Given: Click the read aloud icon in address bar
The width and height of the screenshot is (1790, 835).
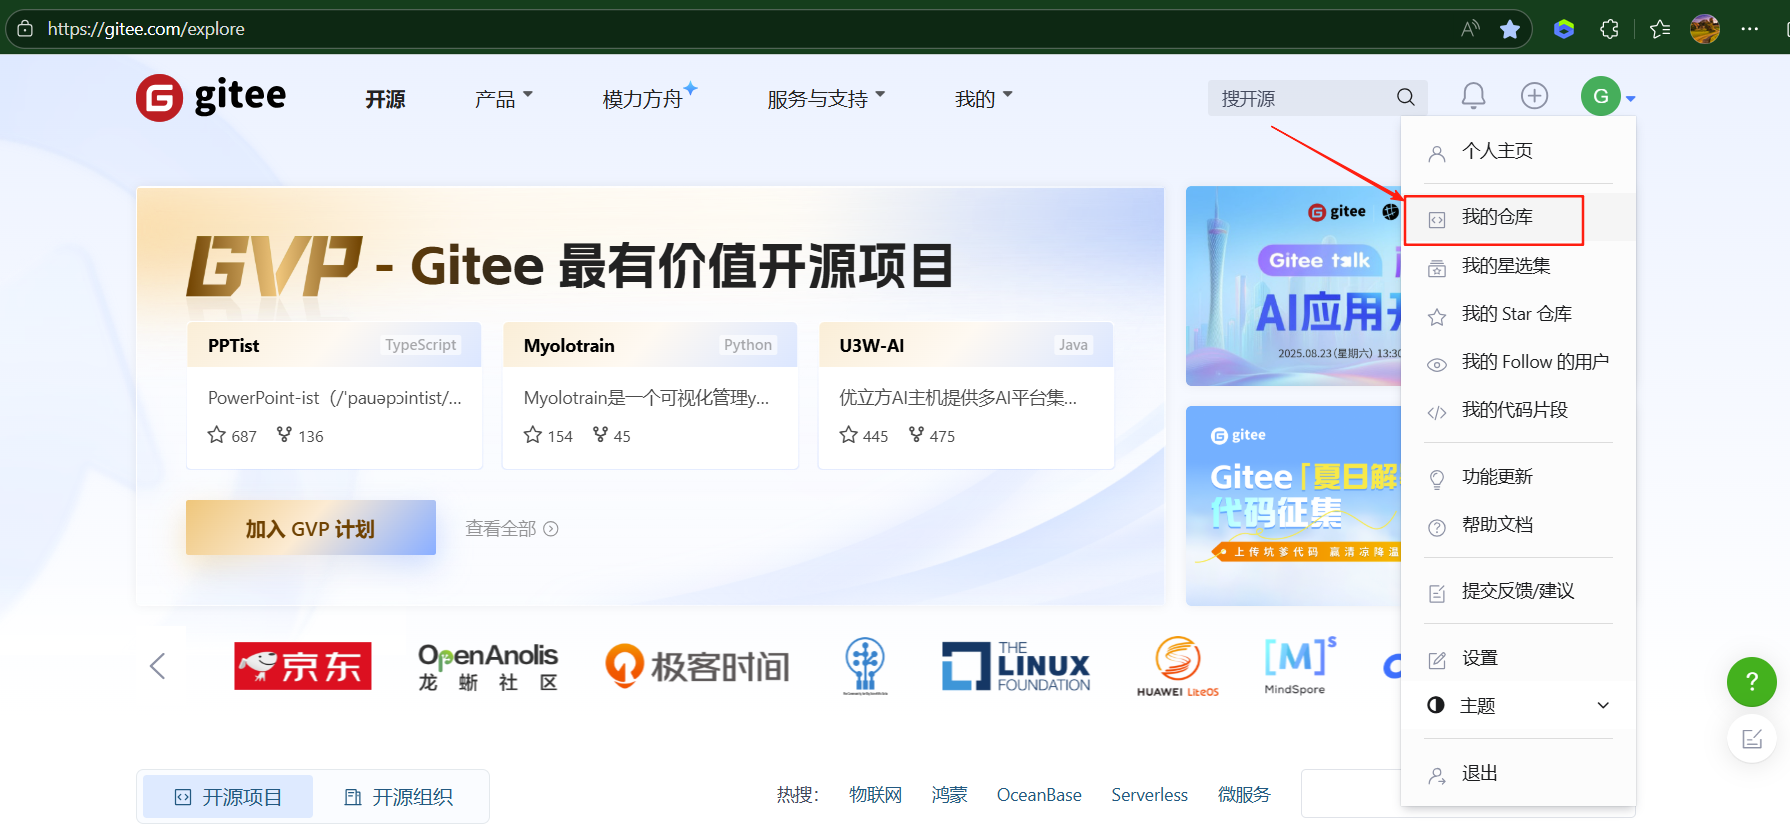Looking at the screenshot, I should (x=1469, y=29).
